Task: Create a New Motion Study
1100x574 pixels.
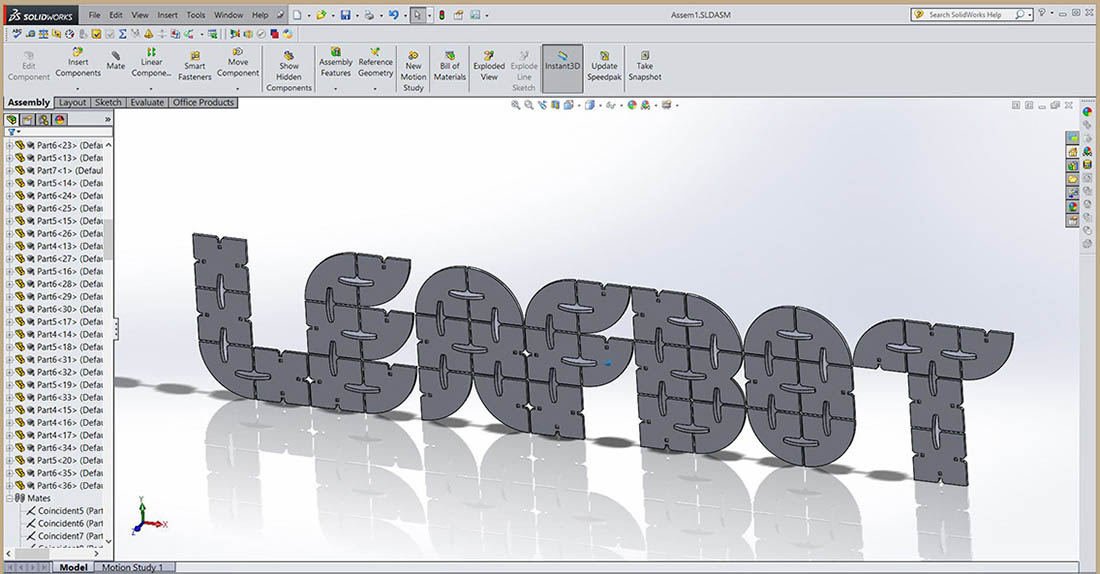Action: click(413, 71)
